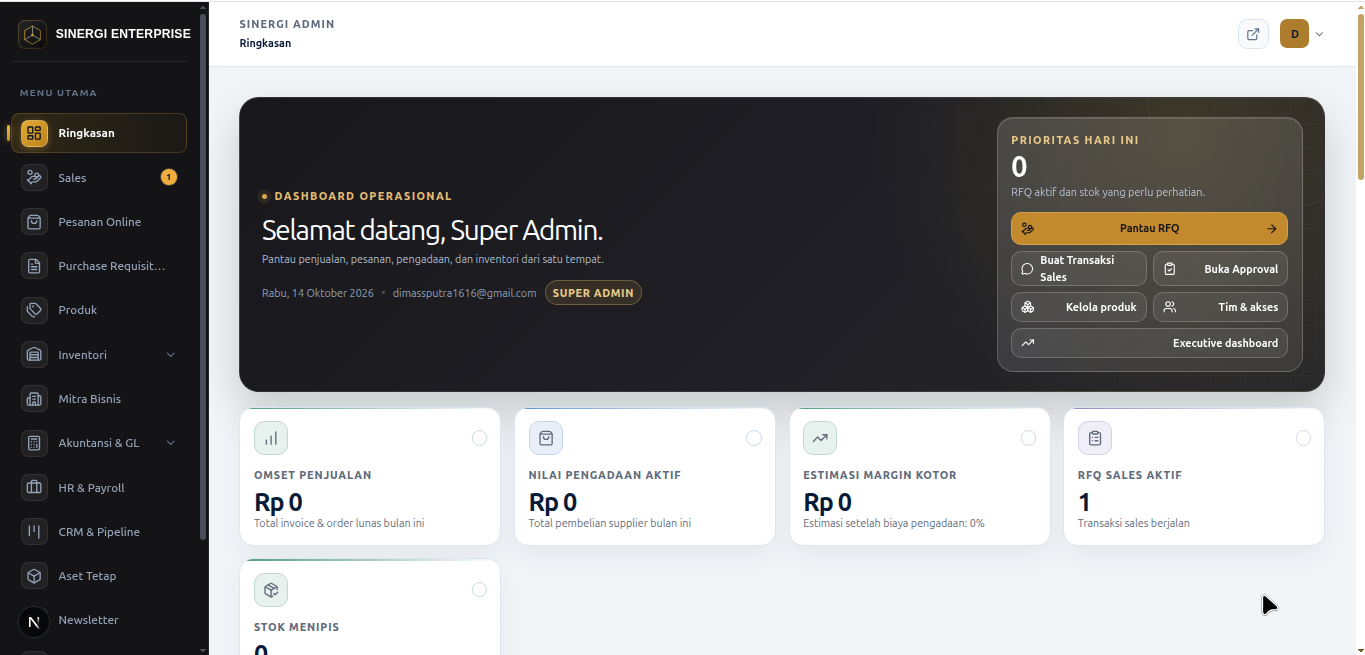This screenshot has width=1365, height=655.
Task: Click the handshake icon on Pantau RFQ
Action: 1028,229
